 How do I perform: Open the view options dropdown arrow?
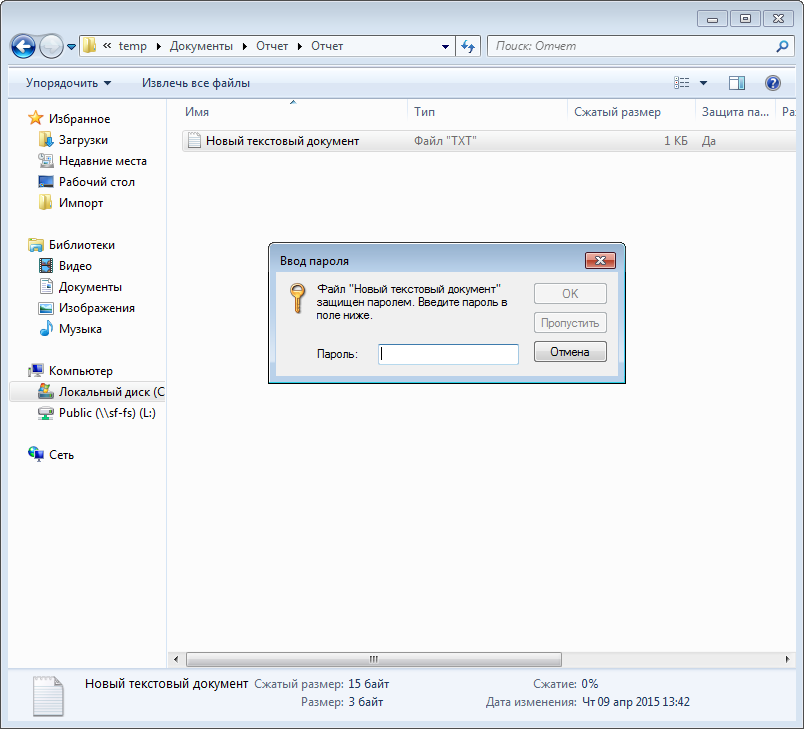(x=704, y=83)
